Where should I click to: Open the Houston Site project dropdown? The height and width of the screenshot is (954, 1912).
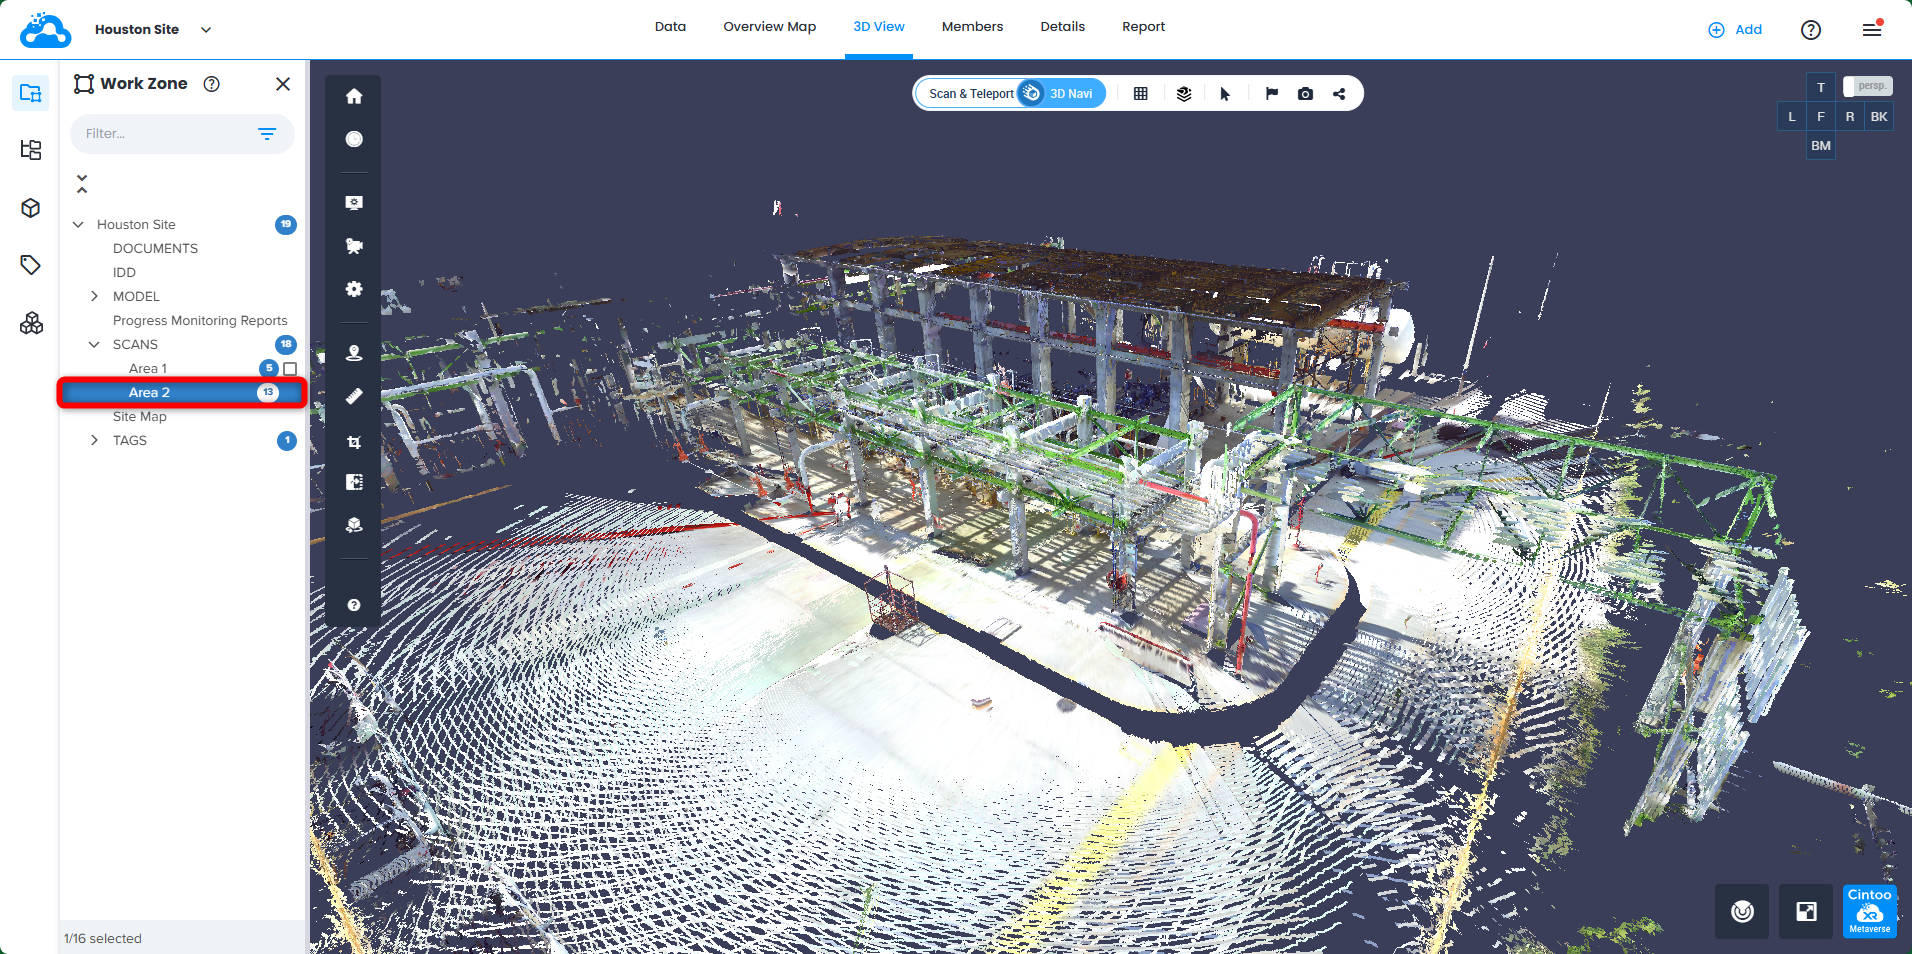point(206,30)
